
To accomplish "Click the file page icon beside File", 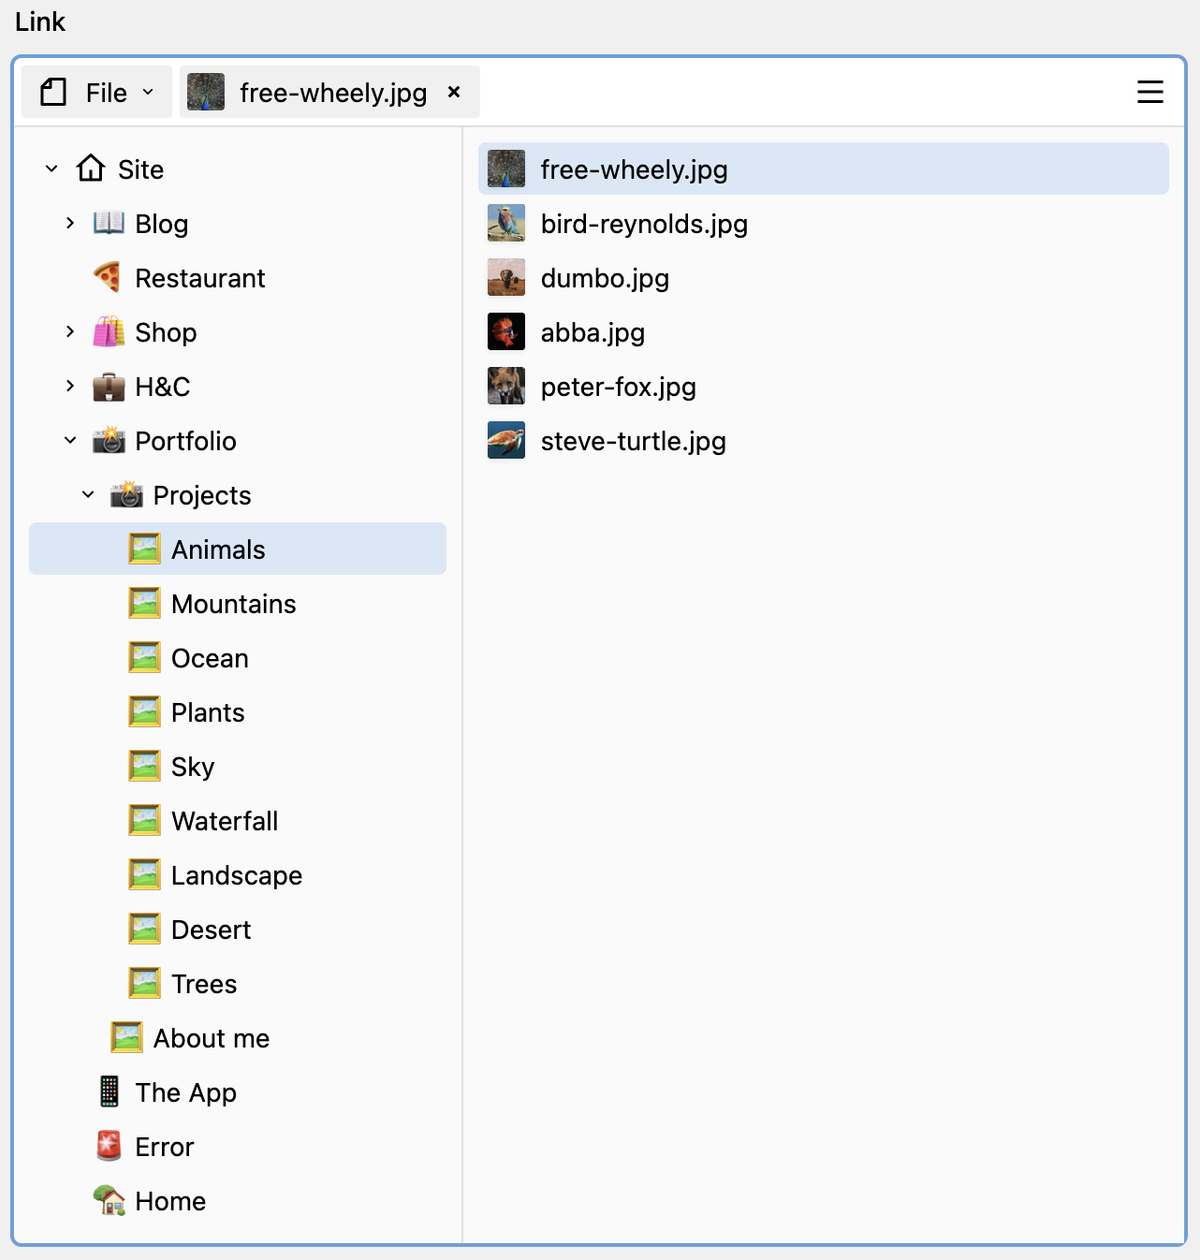I will tap(53, 93).
